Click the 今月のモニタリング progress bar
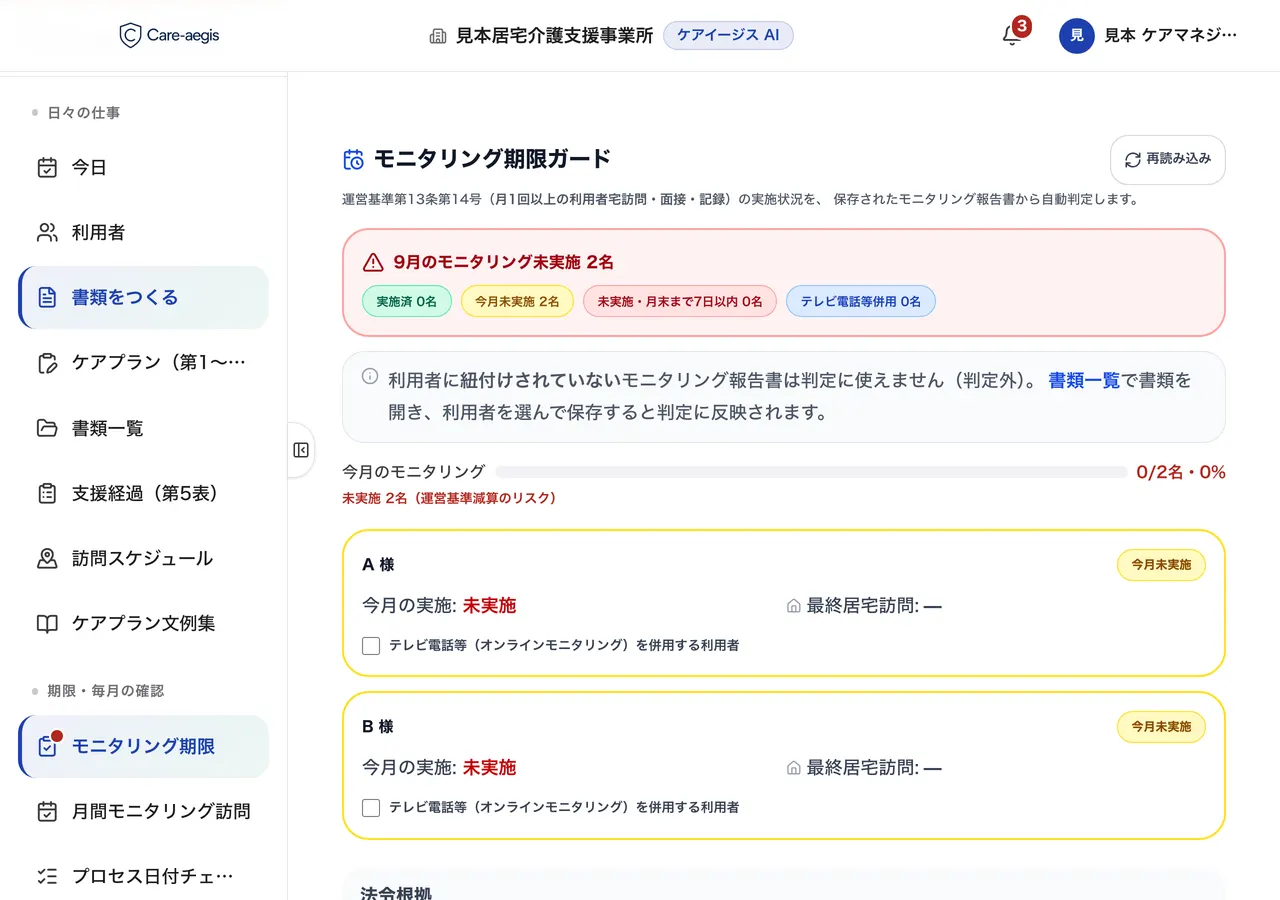Image resolution: width=1280 pixels, height=900 pixels. coord(812,472)
